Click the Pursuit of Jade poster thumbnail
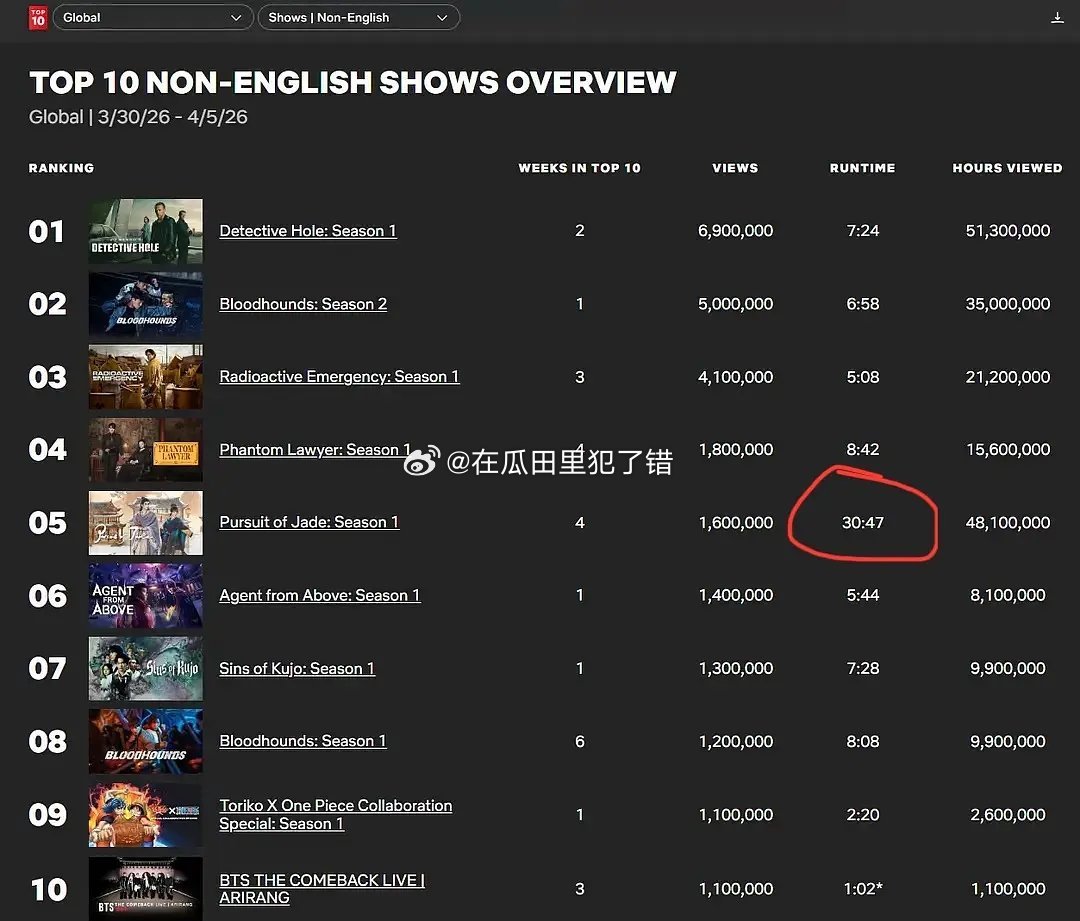Screen dimensions: 1080x921 [x=145, y=523]
